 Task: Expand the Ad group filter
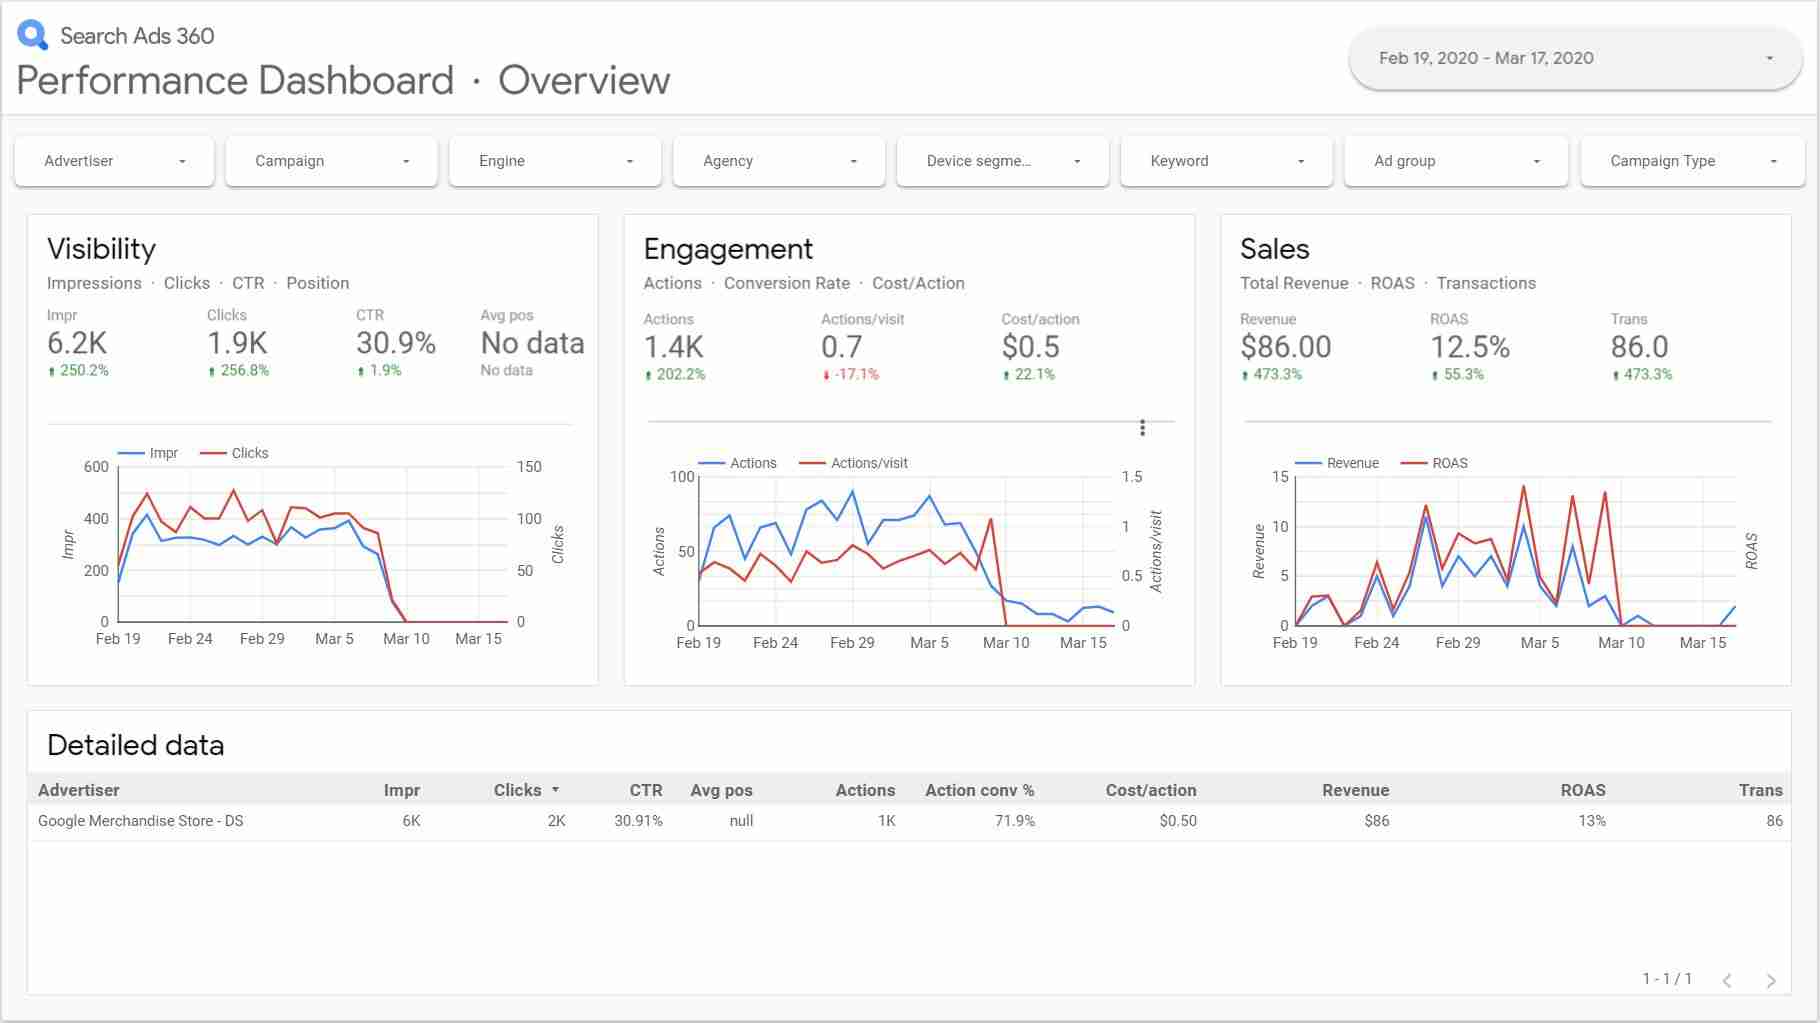[1456, 161]
